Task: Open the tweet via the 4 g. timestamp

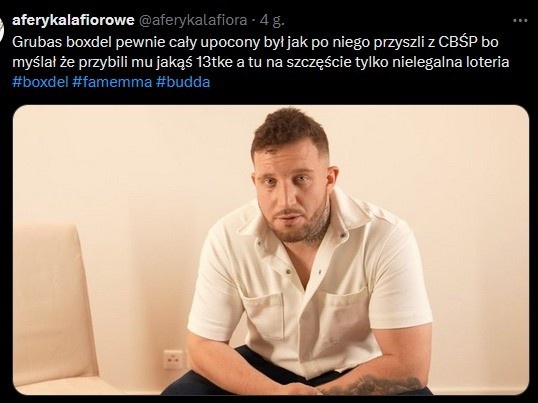Action: tap(272, 21)
